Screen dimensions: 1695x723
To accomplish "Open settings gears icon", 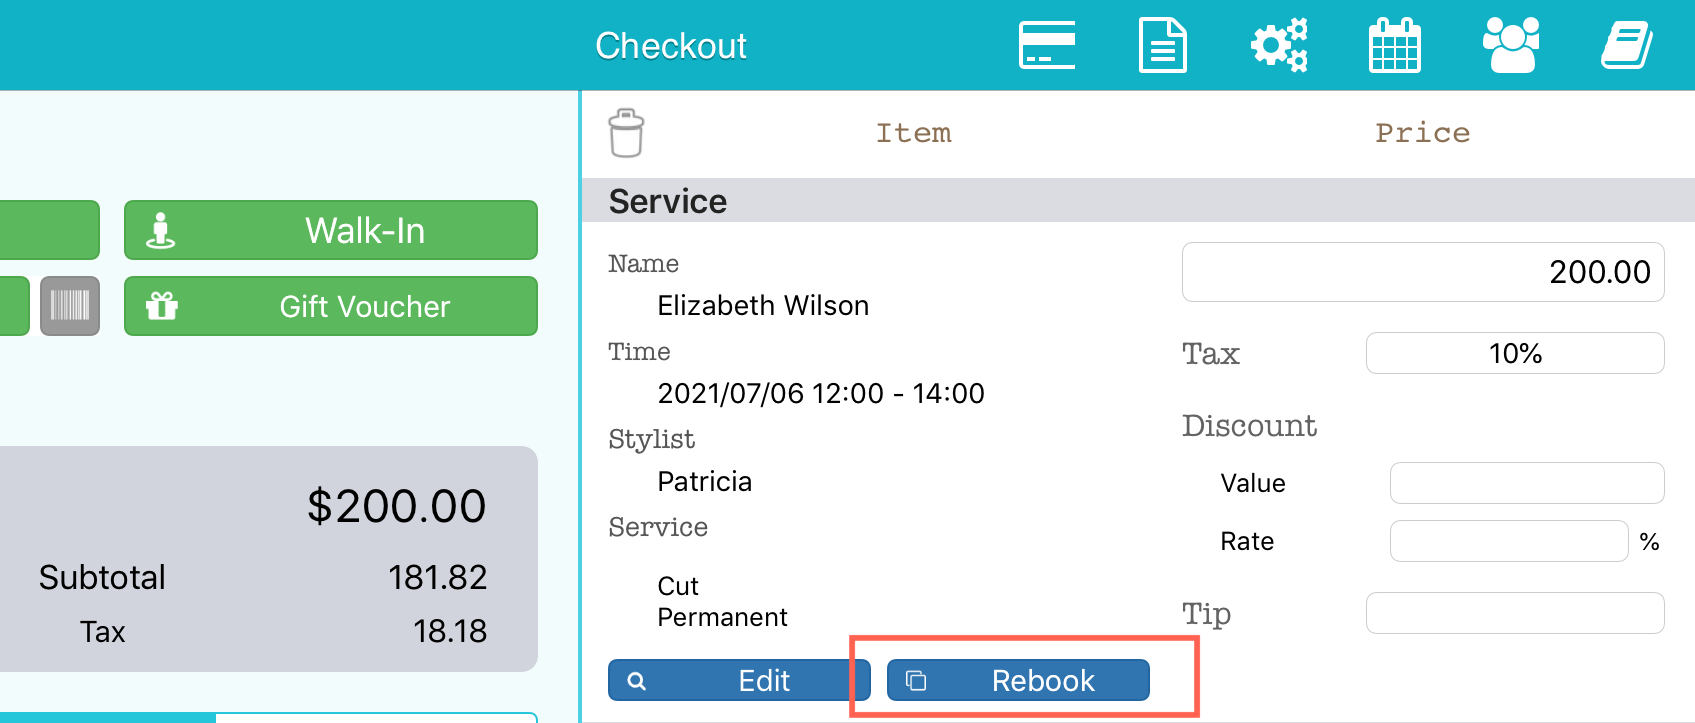I will 1280,45.
